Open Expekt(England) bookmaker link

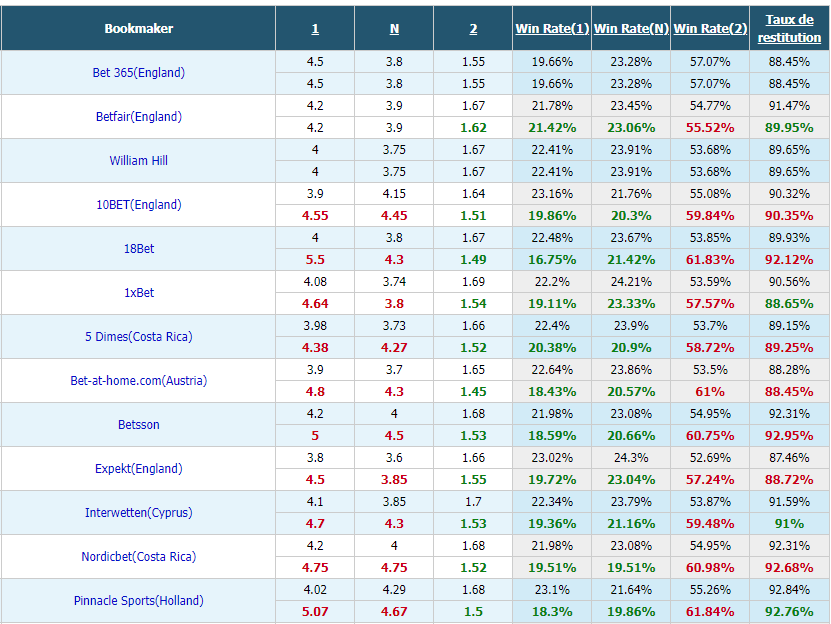(138, 469)
